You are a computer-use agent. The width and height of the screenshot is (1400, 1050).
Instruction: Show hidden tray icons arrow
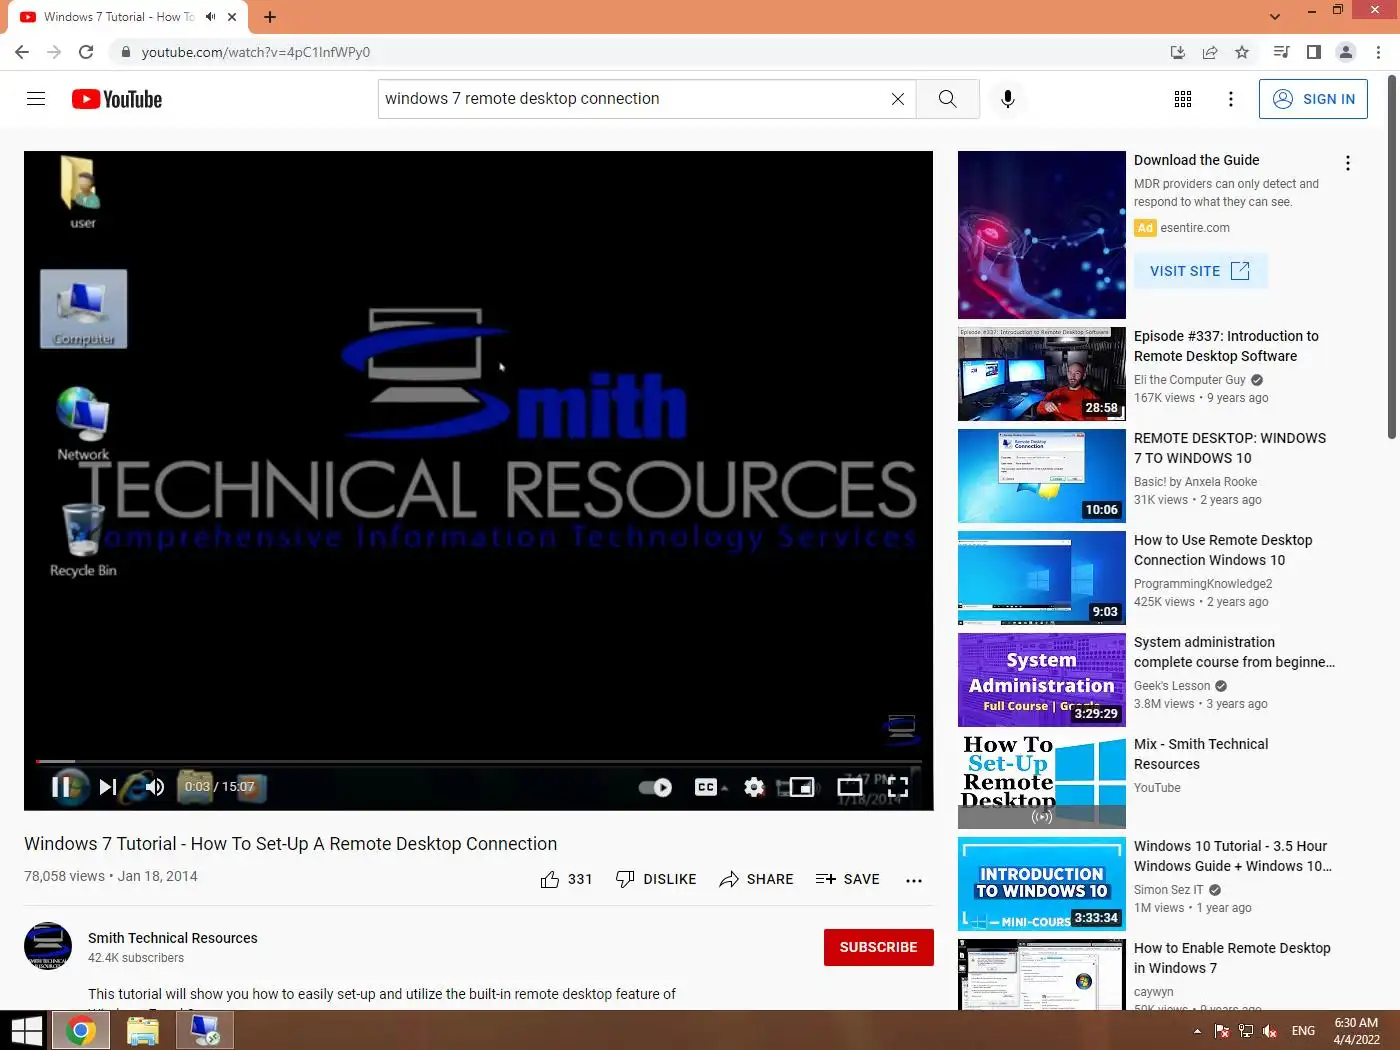click(x=1197, y=1031)
